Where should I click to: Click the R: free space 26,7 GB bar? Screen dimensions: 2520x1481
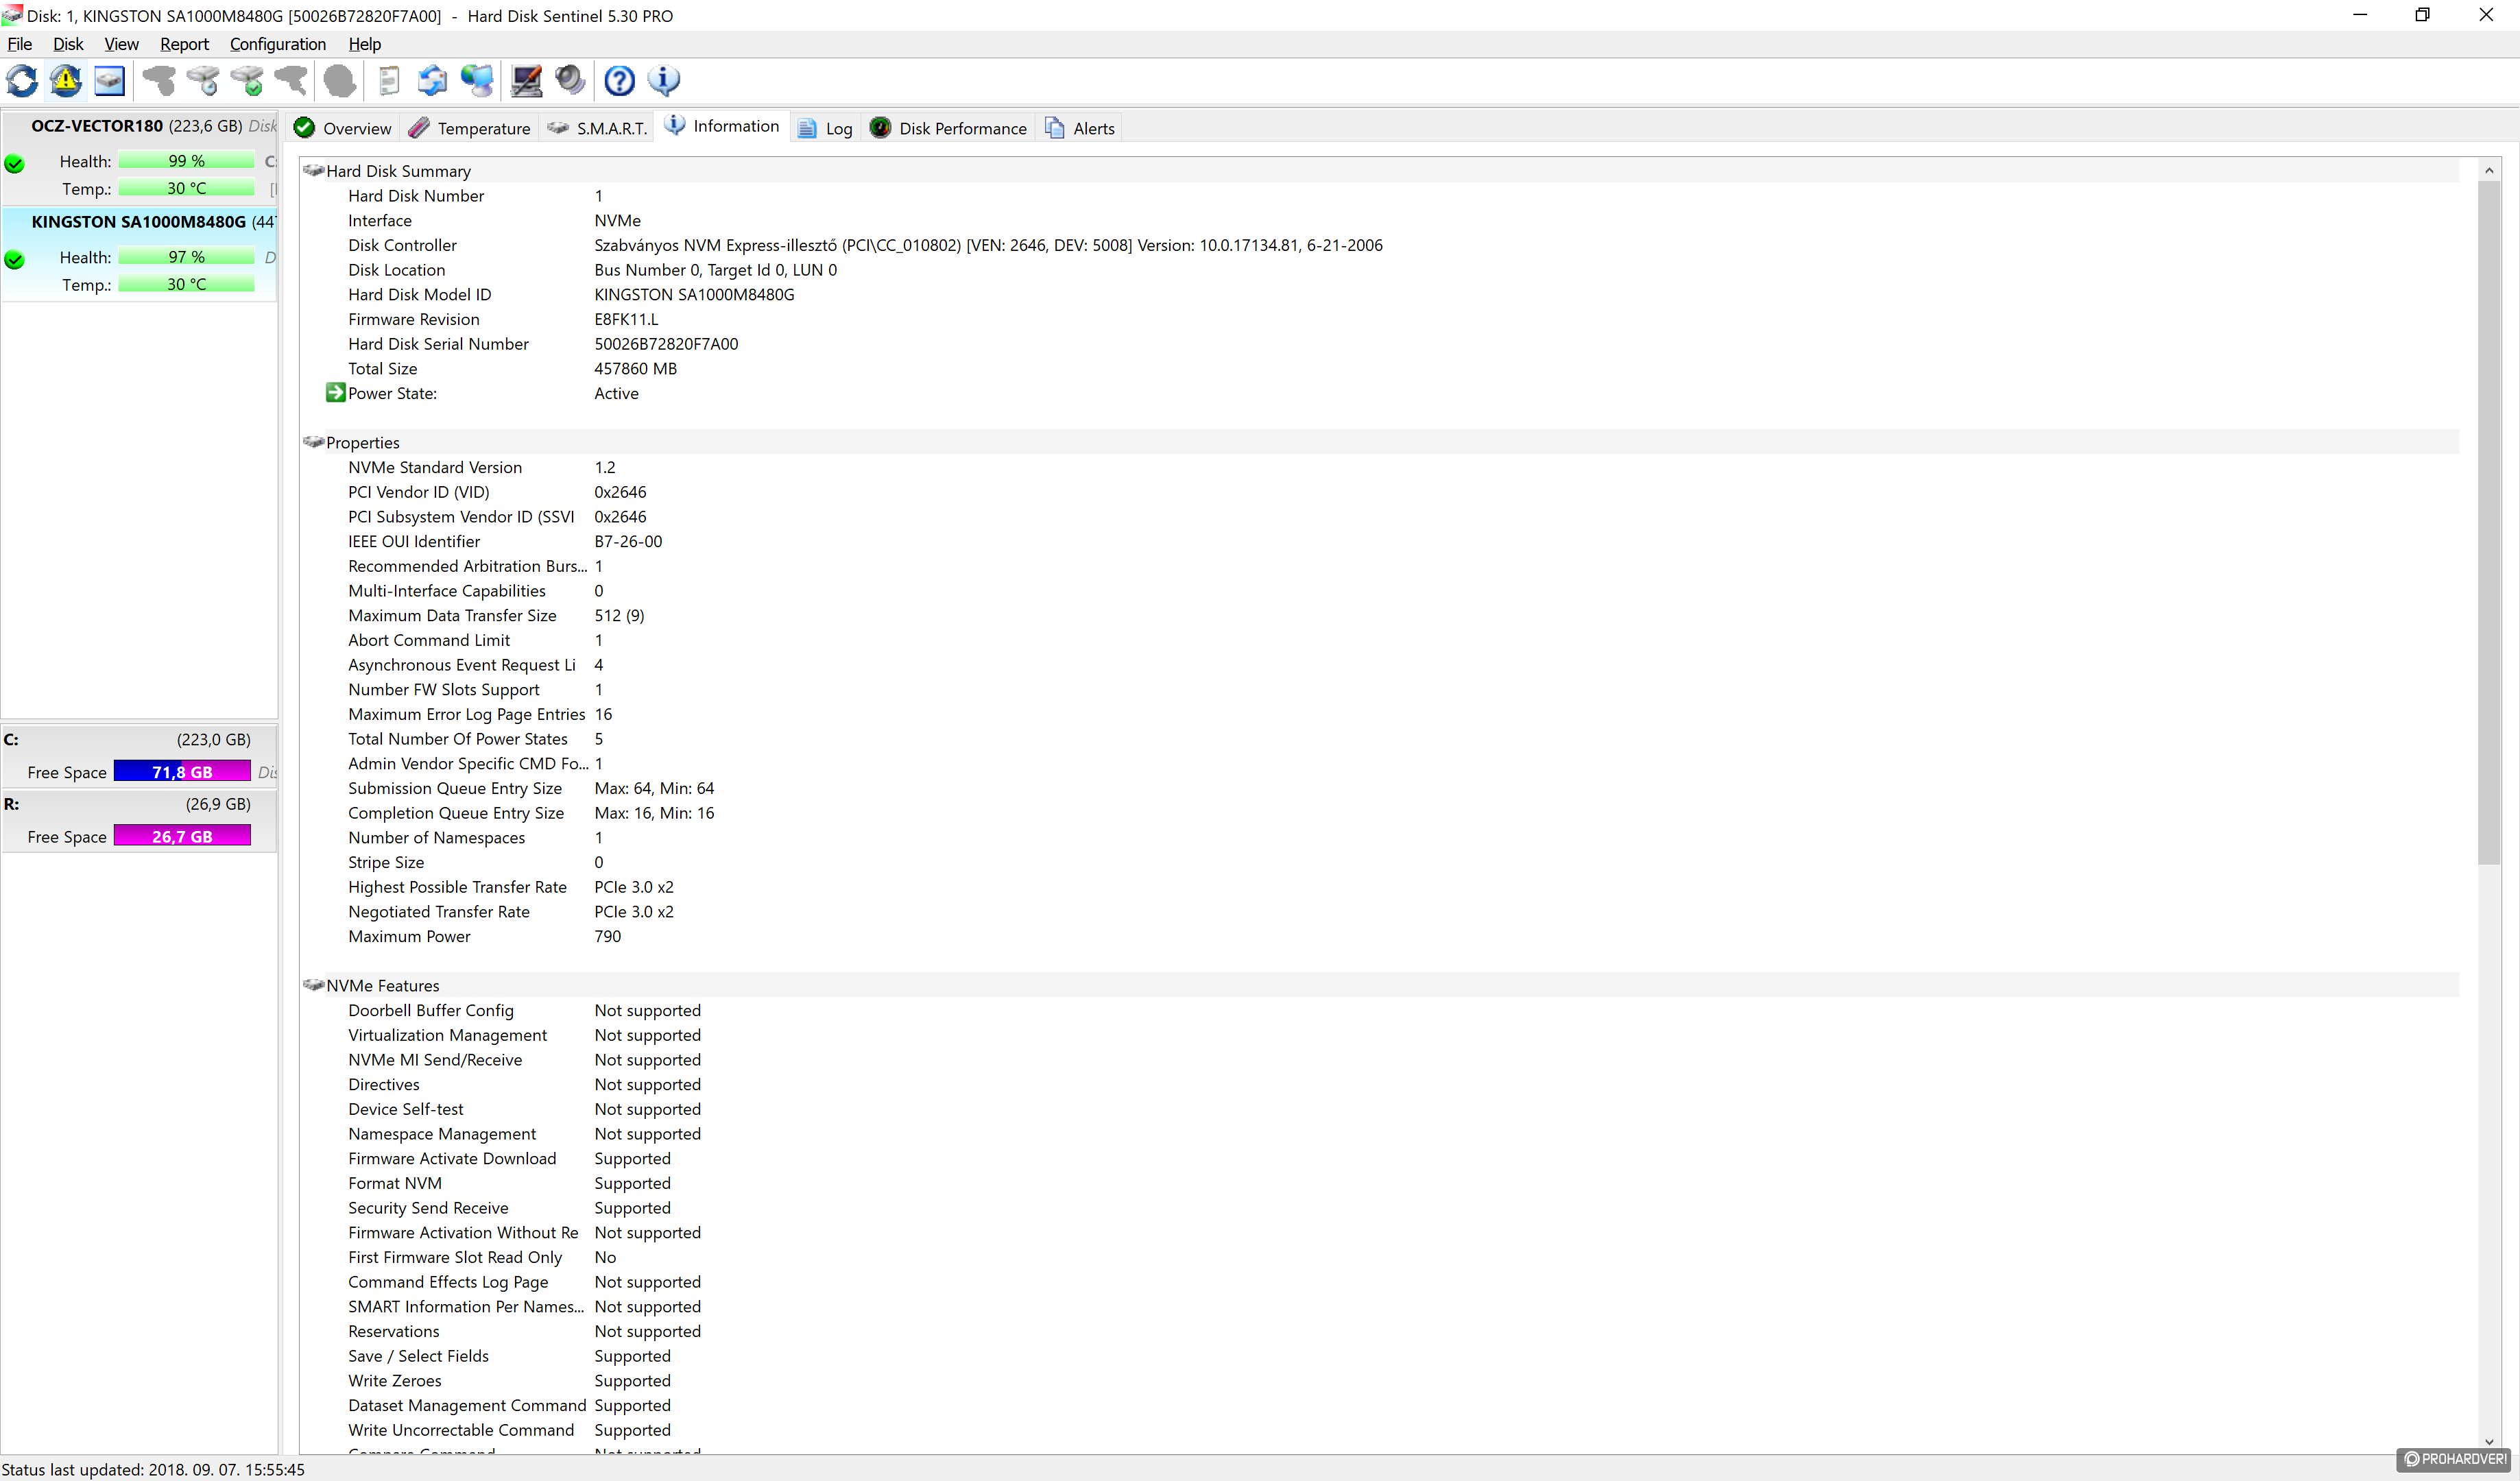[182, 835]
